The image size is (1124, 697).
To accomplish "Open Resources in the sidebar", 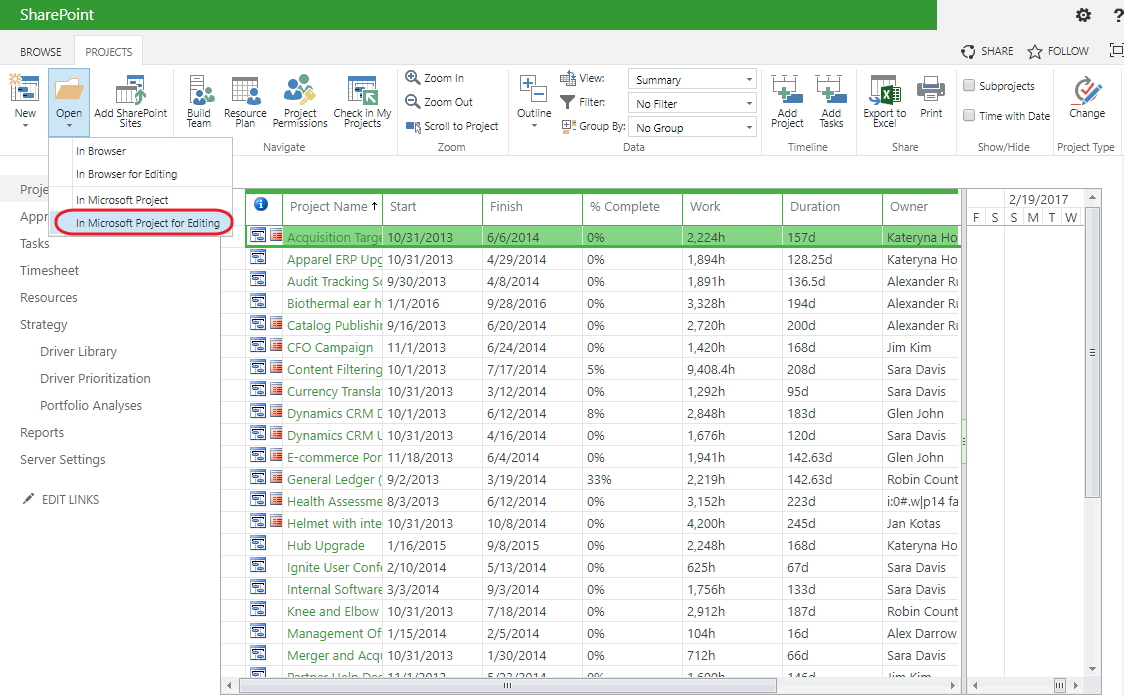I will point(49,298).
